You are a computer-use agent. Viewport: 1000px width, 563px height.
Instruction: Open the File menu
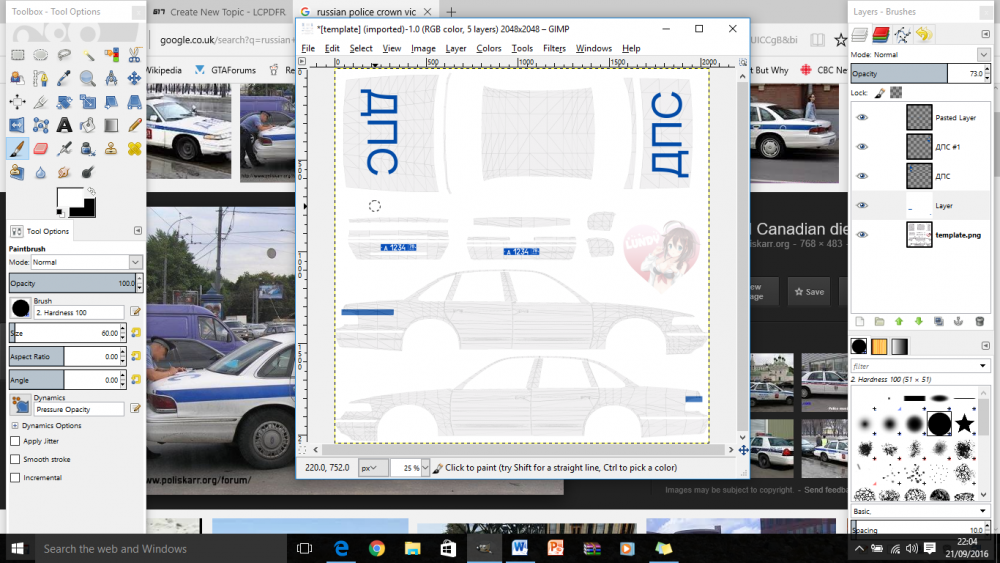point(308,48)
